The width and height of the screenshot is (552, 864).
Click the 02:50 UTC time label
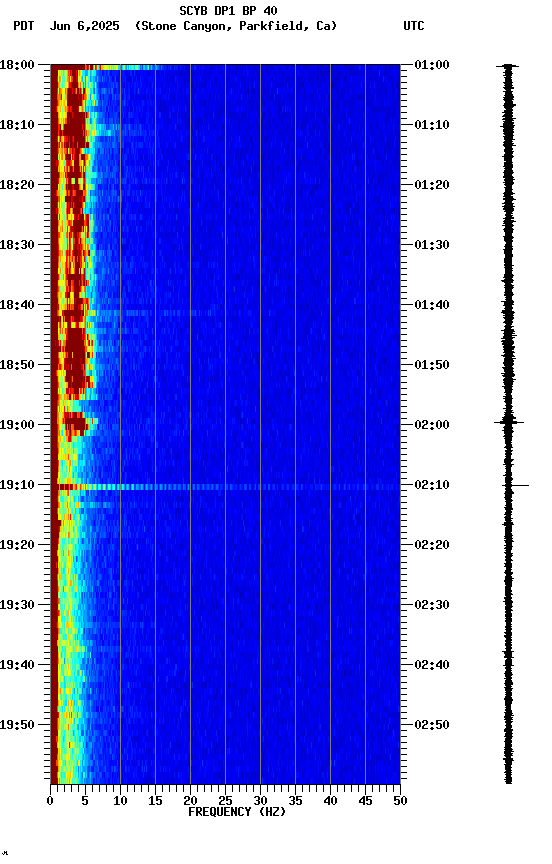tap(432, 725)
